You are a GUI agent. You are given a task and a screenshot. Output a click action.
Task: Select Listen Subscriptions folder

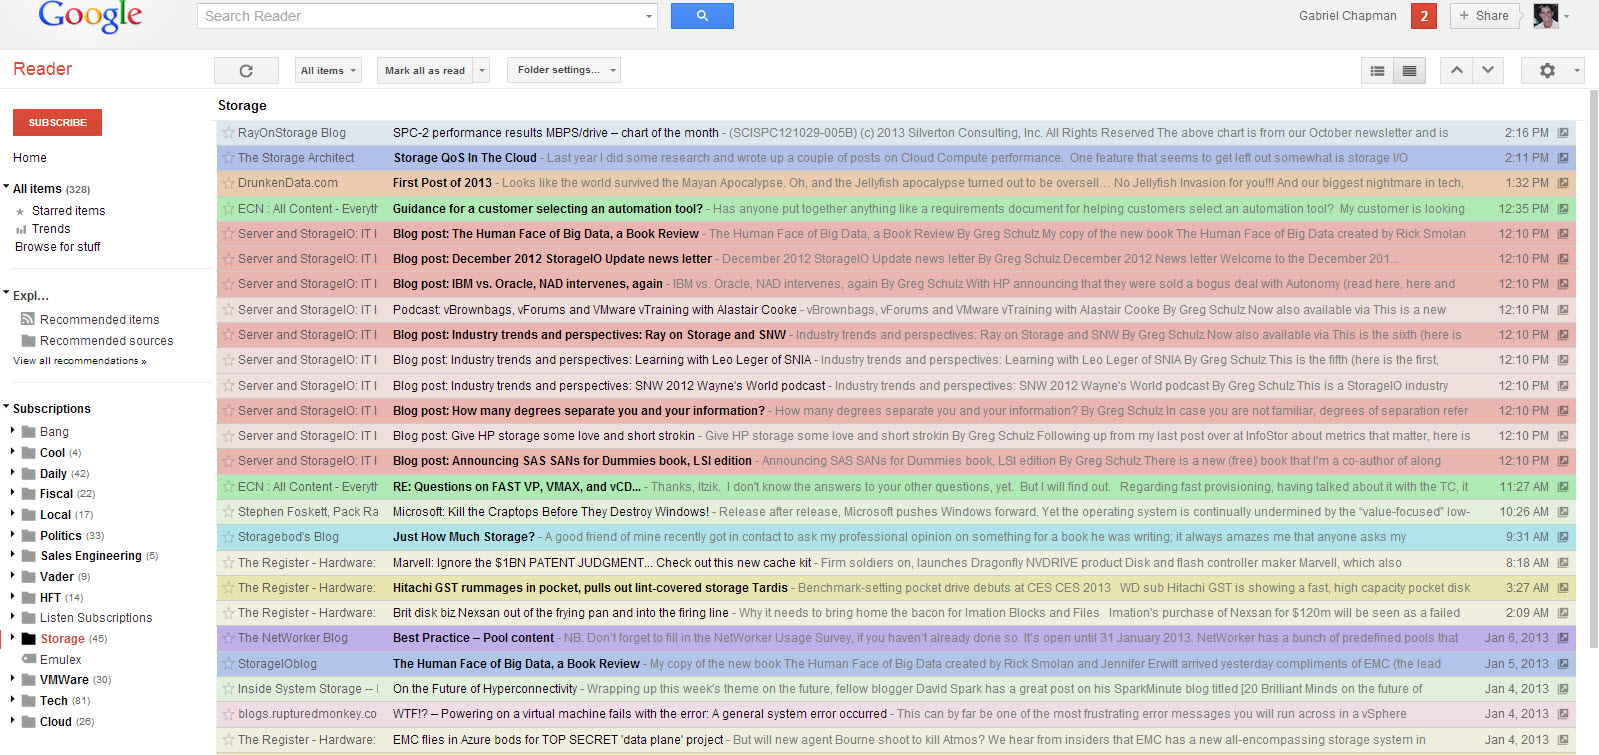tap(96, 618)
